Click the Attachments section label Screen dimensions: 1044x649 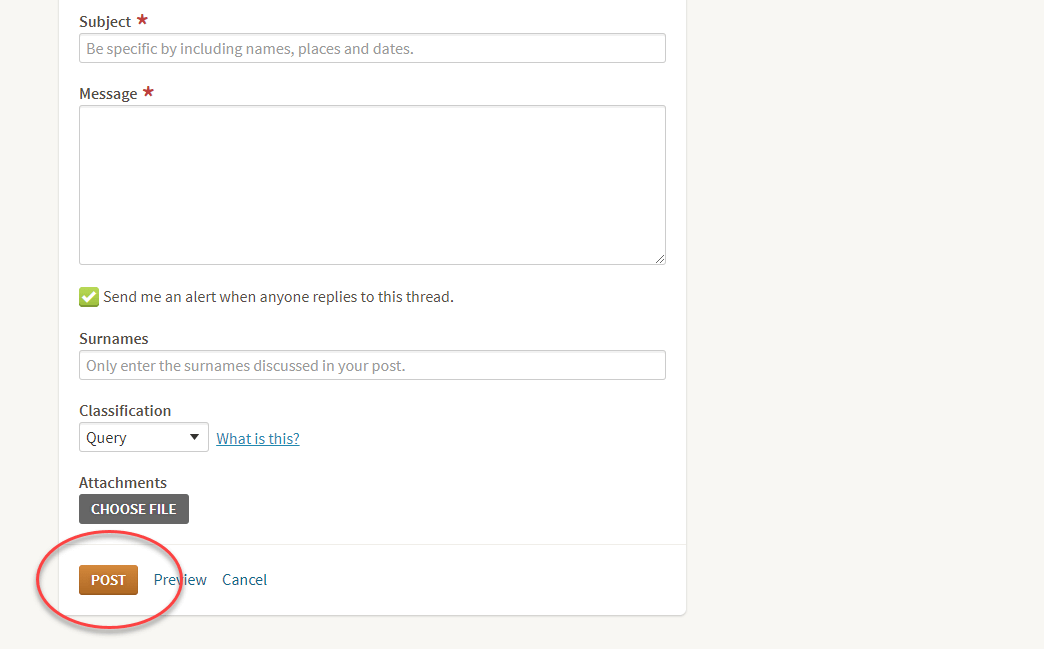point(122,482)
